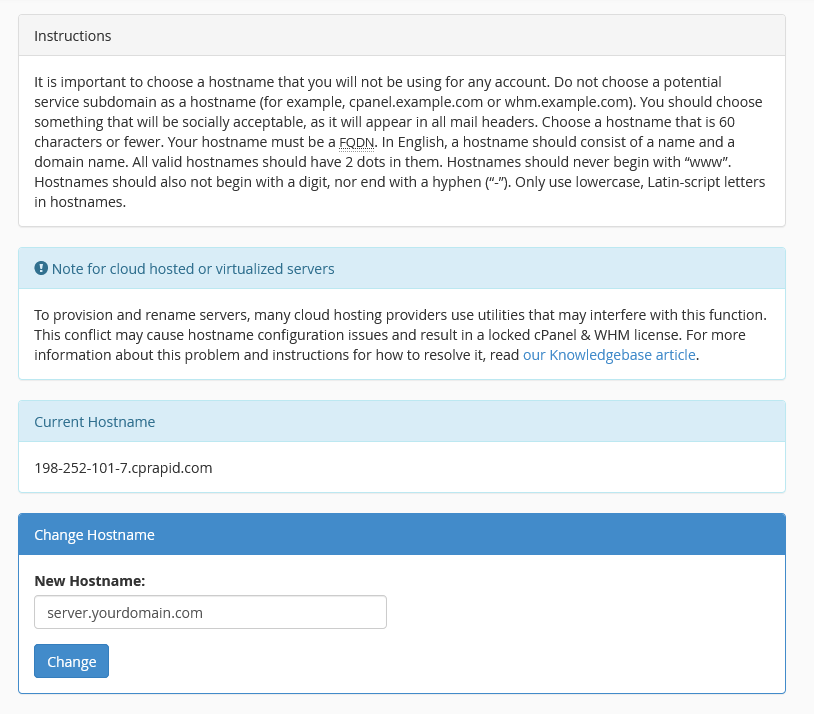Click the underlined FQDN abbreviation for its definition

[356, 142]
